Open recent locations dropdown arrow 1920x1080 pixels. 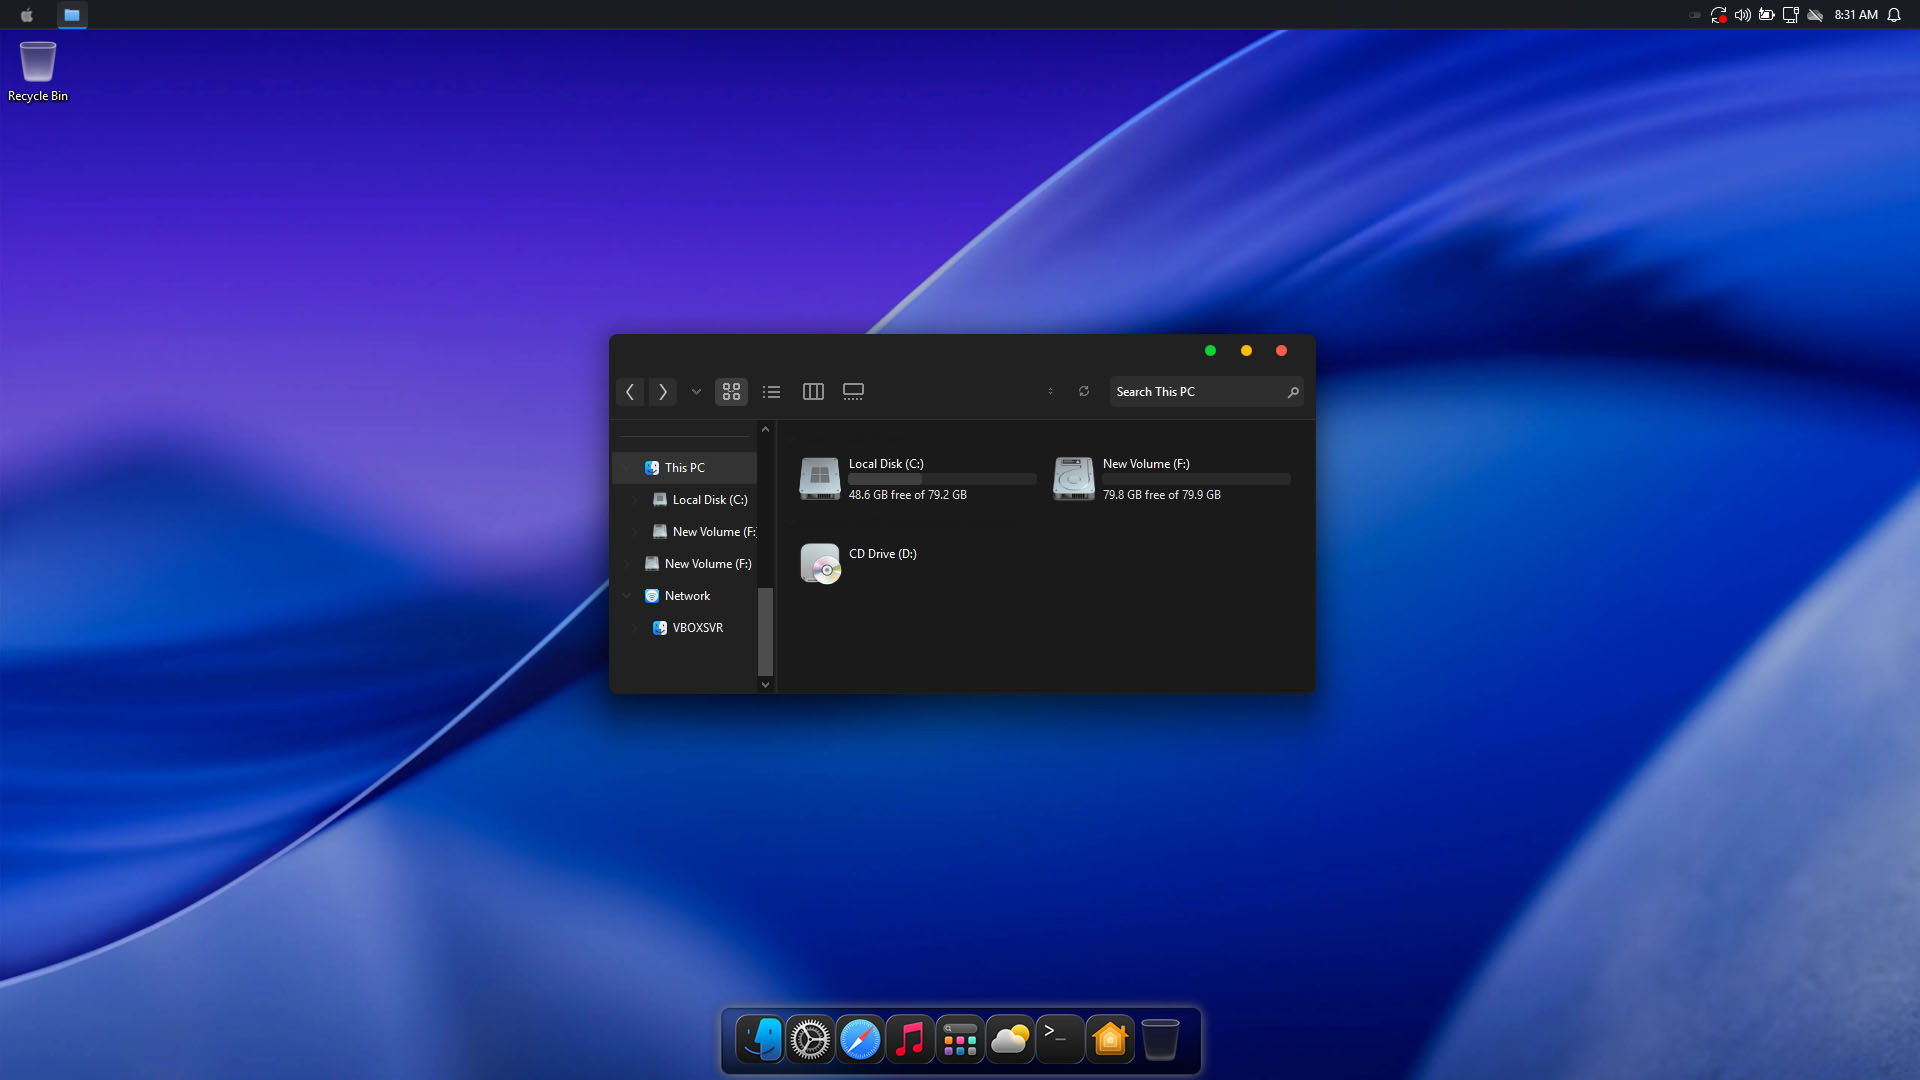pyautogui.click(x=696, y=392)
